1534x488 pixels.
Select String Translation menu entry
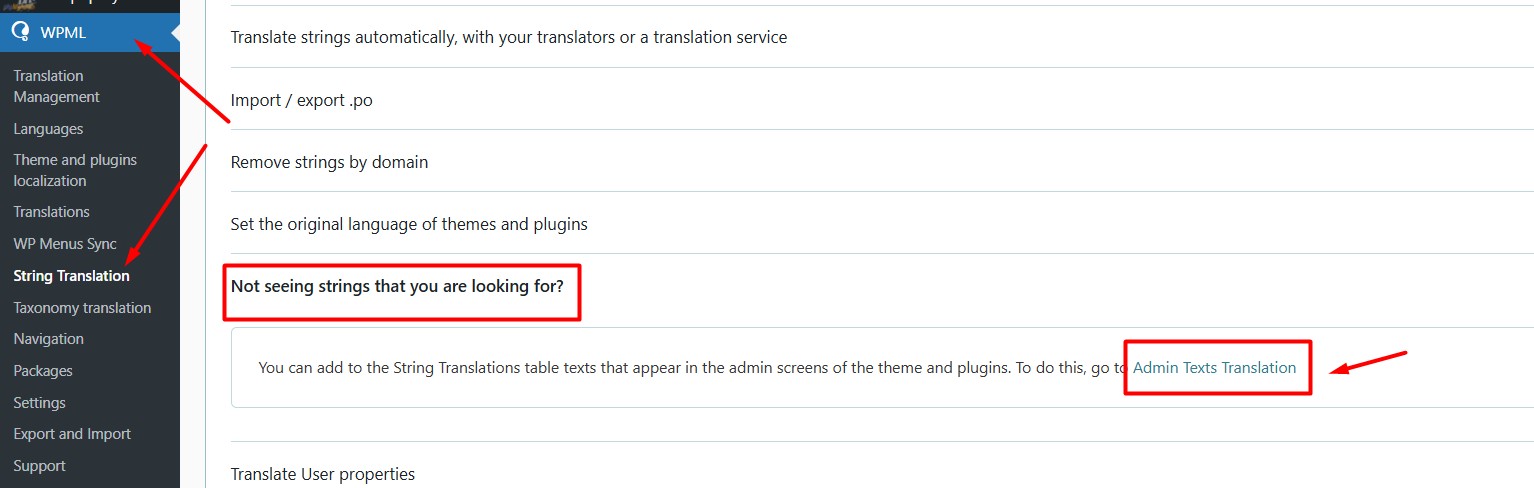pos(71,276)
